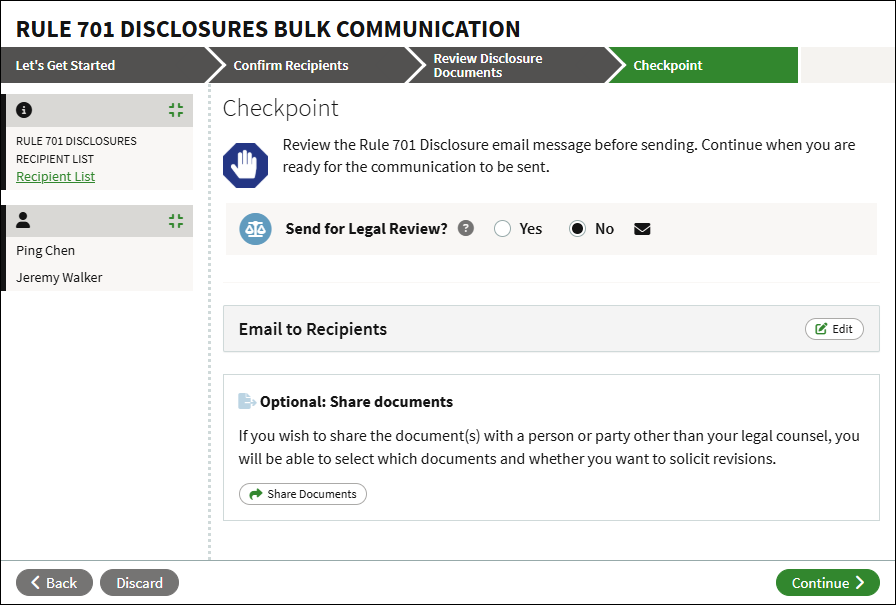Expand the Email to Recipients section
896x605 pixels.
pyautogui.click(x=313, y=329)
